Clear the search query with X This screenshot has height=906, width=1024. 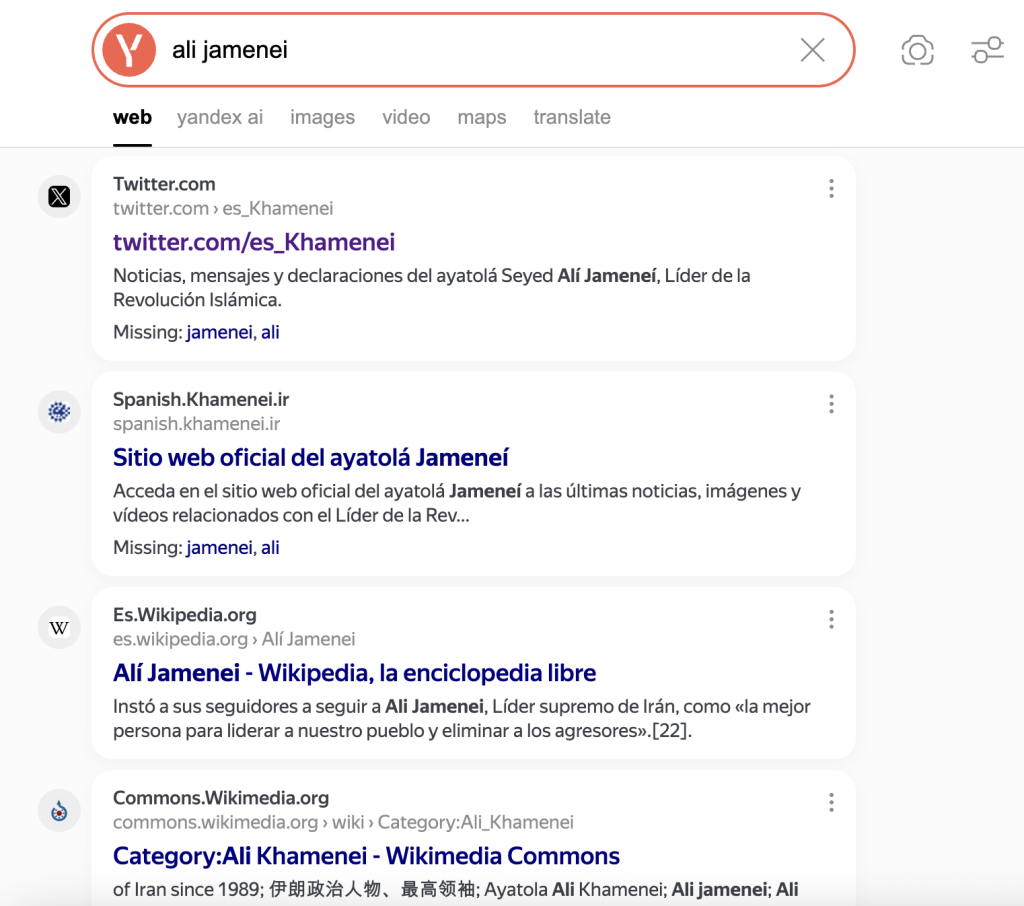pos(812,50)
